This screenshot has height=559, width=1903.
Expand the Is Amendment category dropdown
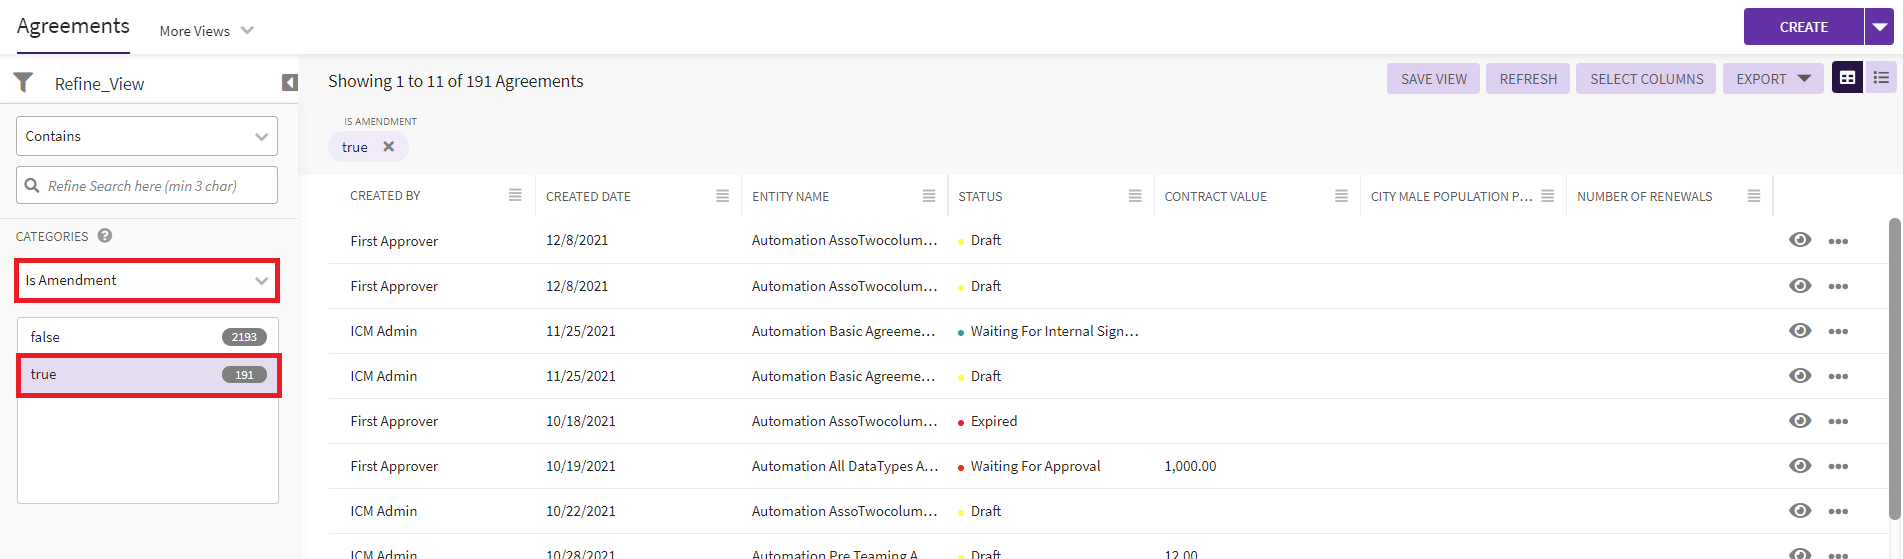pos(147,281)
